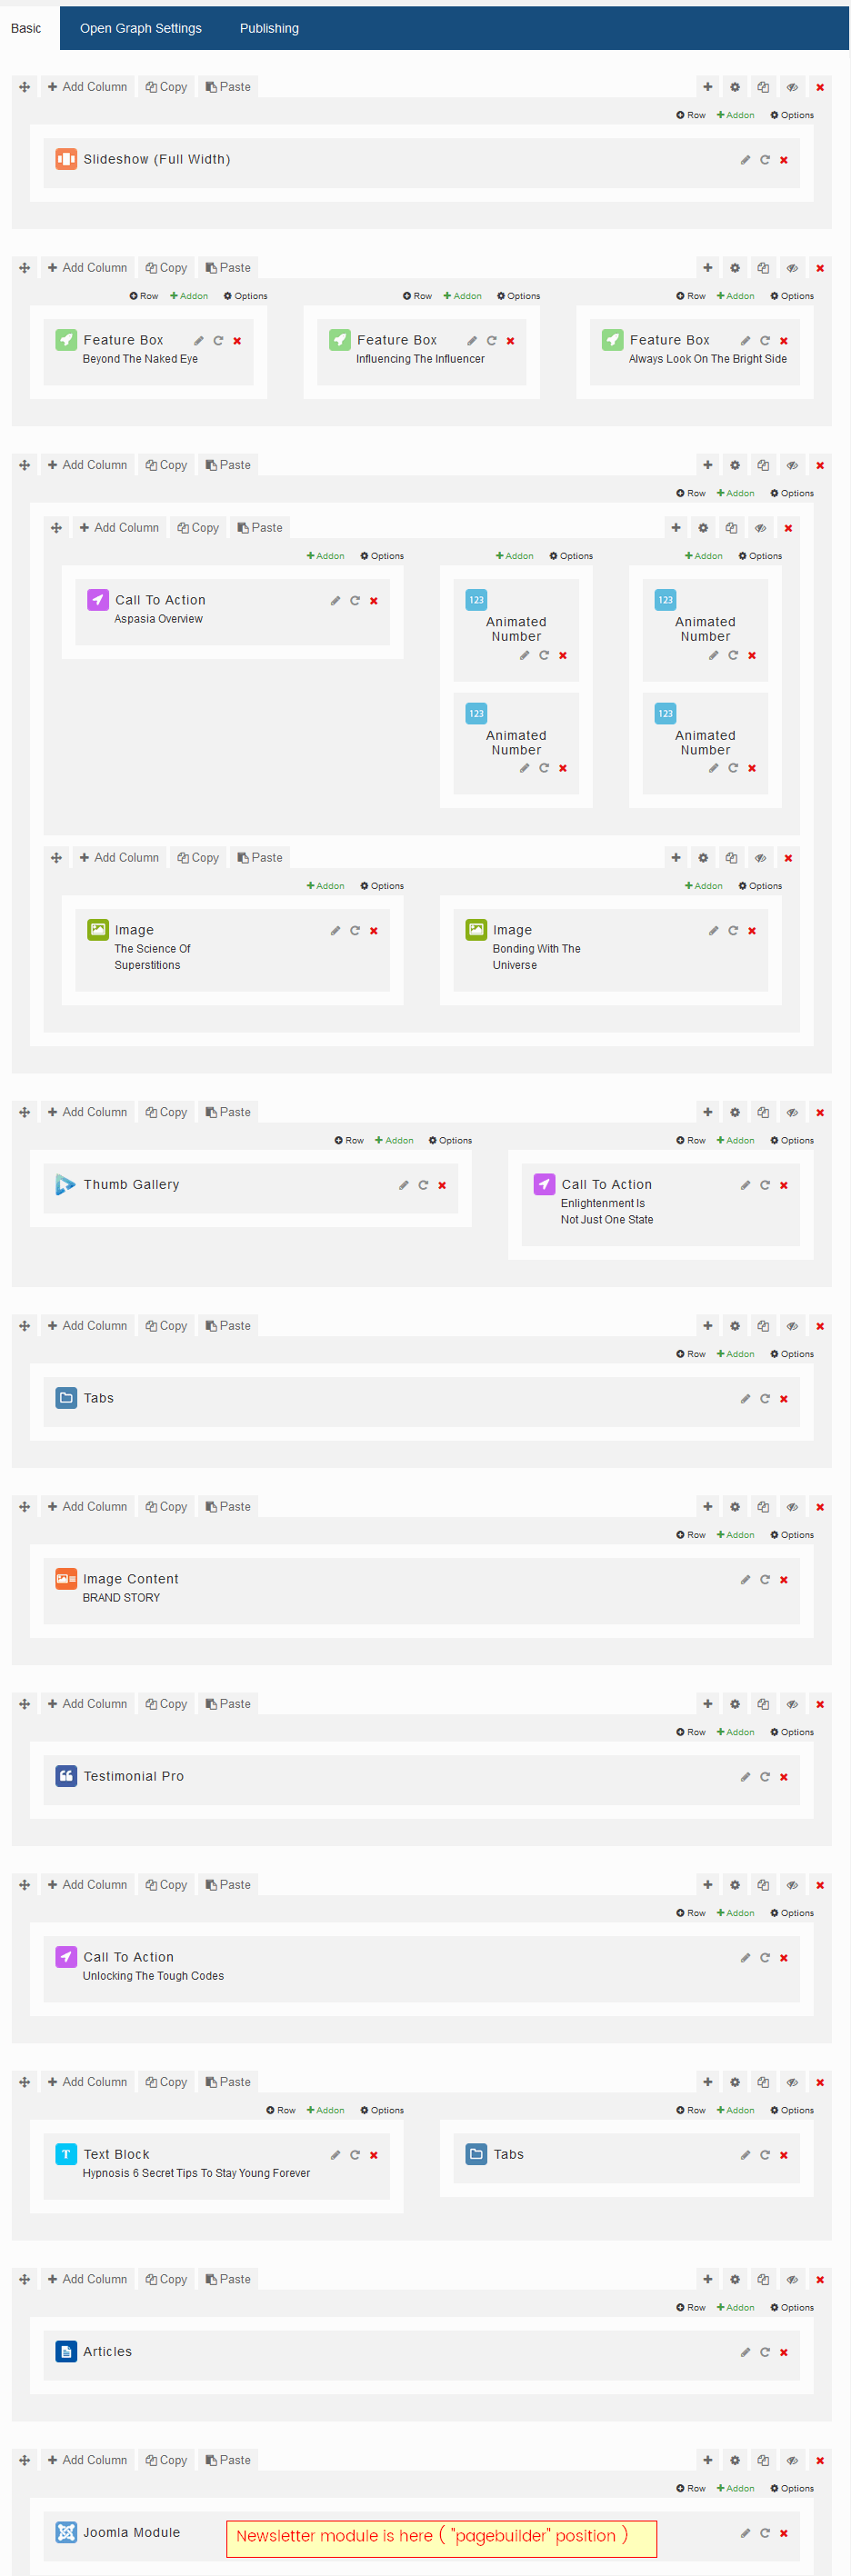Click Add Column in the Slideshow row
This screenshot has height=2576, width=851.
point(88,87)
